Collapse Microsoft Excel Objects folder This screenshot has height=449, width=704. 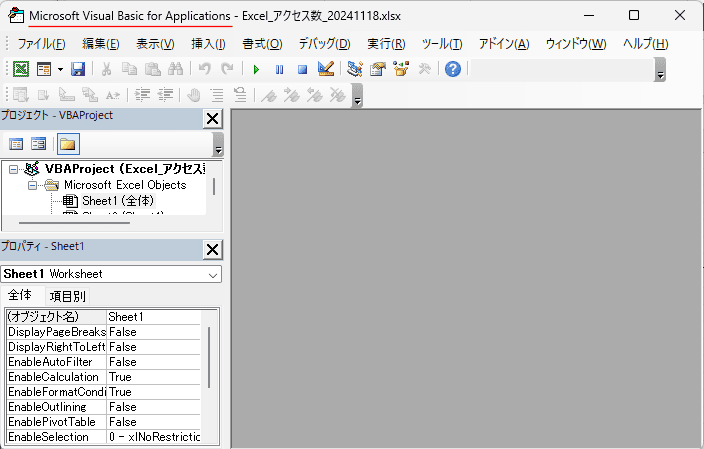(32, 185)
